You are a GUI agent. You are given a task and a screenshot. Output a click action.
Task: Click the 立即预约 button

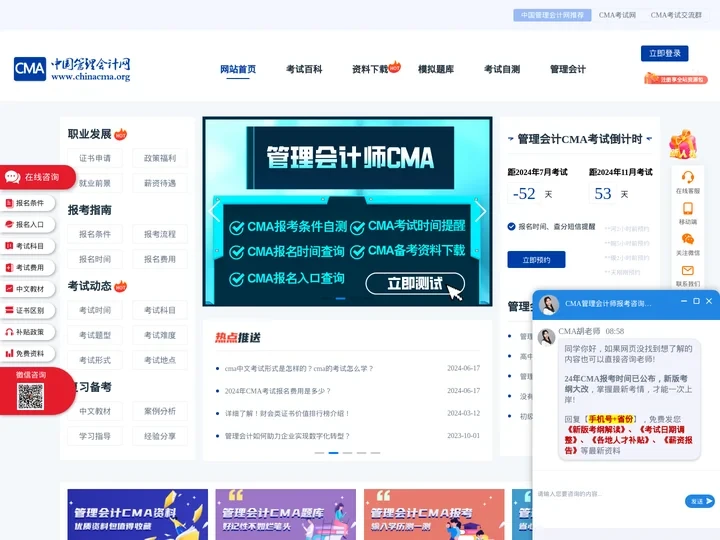point(536,260)
